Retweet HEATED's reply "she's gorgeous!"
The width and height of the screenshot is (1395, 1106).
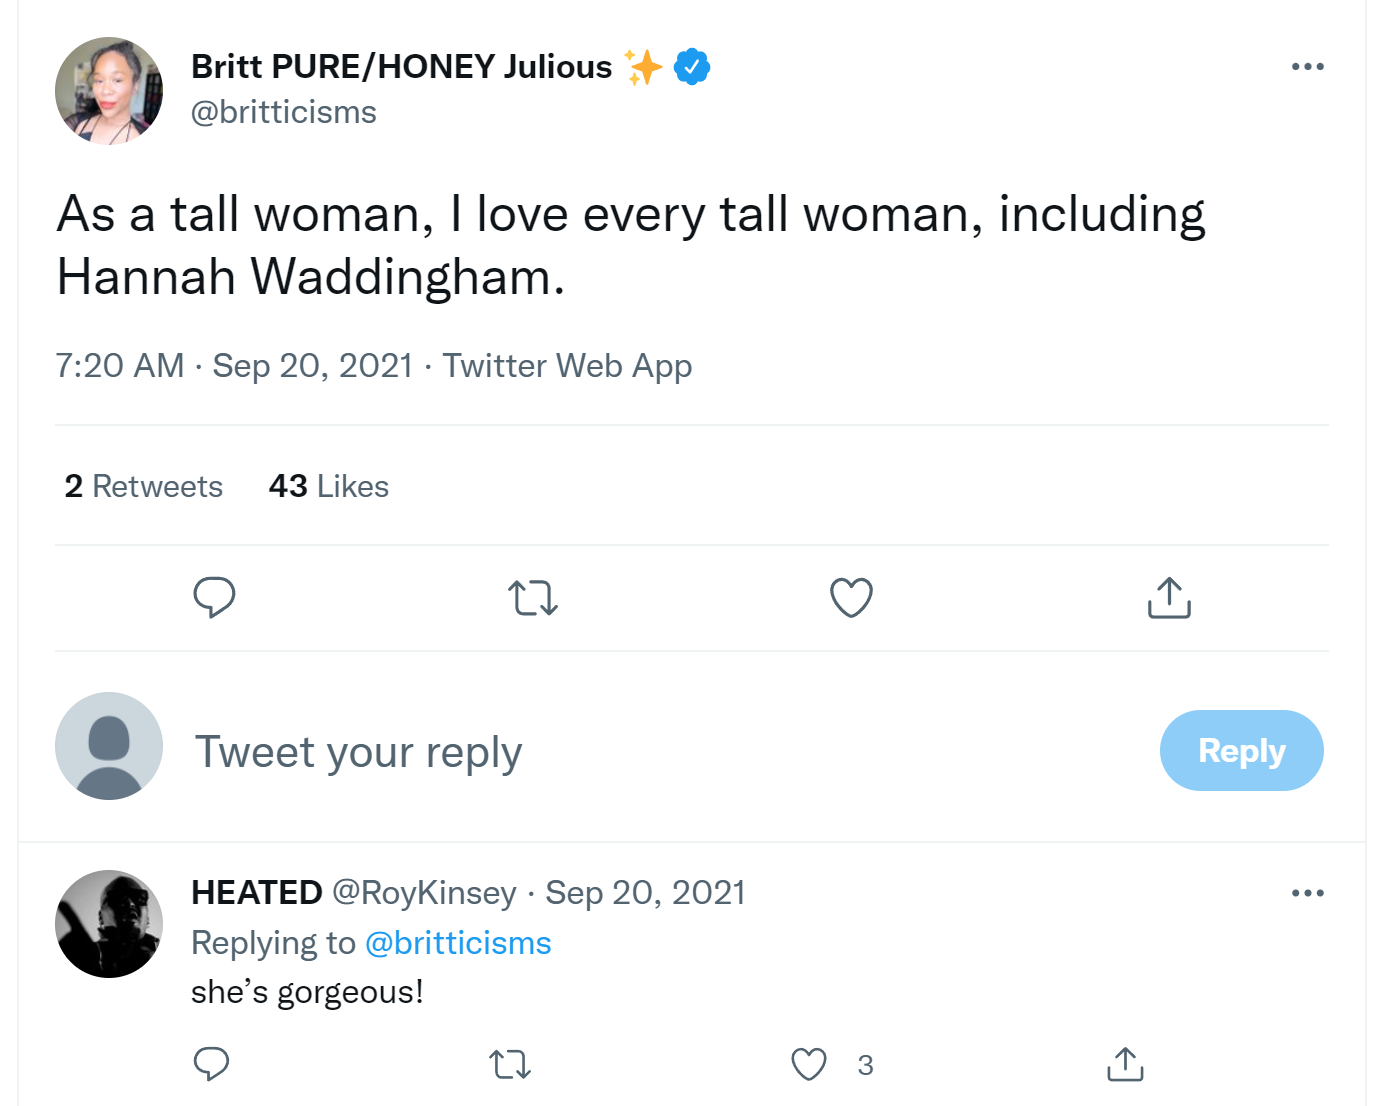click(x=510, y=1064)
